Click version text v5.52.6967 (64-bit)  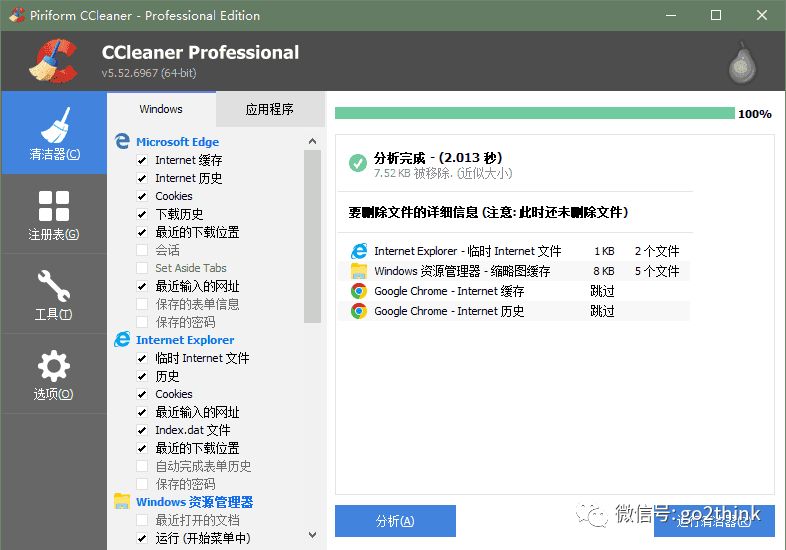149,73
